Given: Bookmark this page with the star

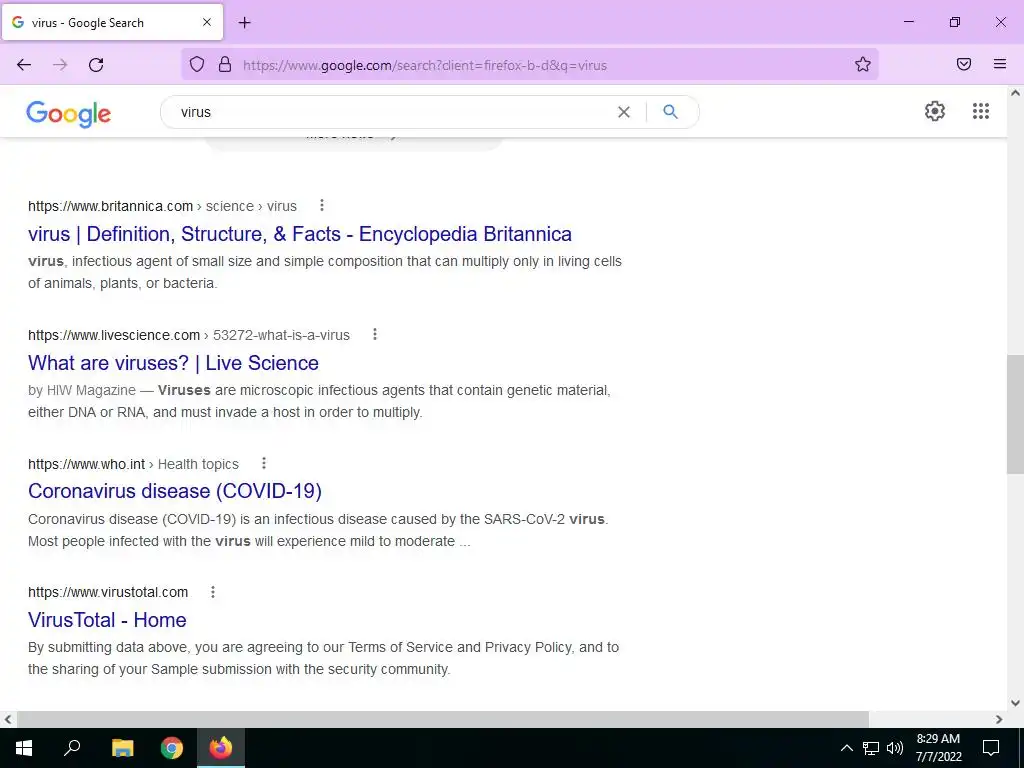Looking at the screenshot, I should [863, 64].
